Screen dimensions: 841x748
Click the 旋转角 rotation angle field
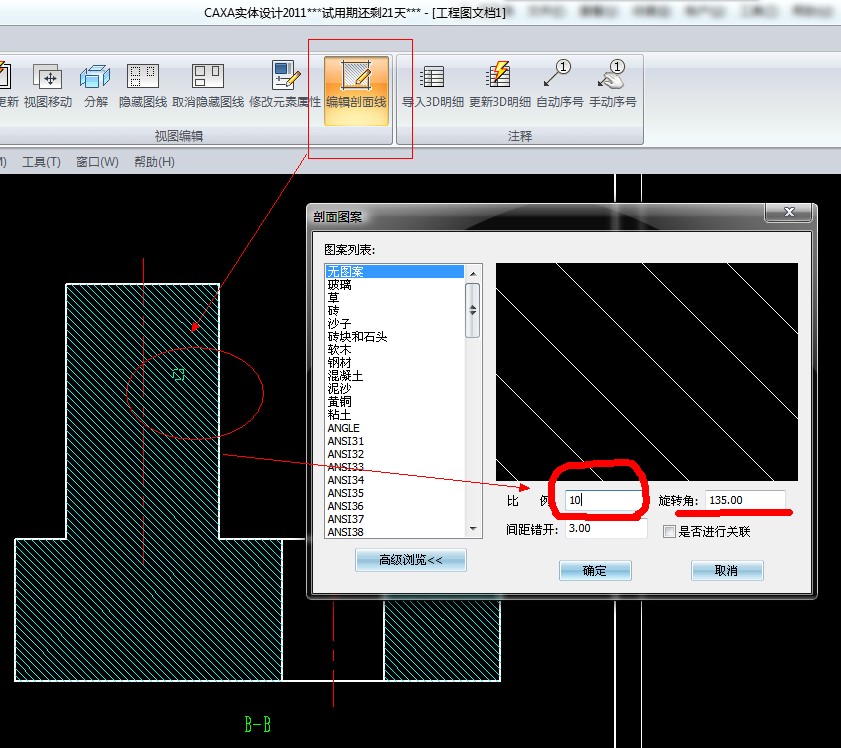(x=745, y=499)
